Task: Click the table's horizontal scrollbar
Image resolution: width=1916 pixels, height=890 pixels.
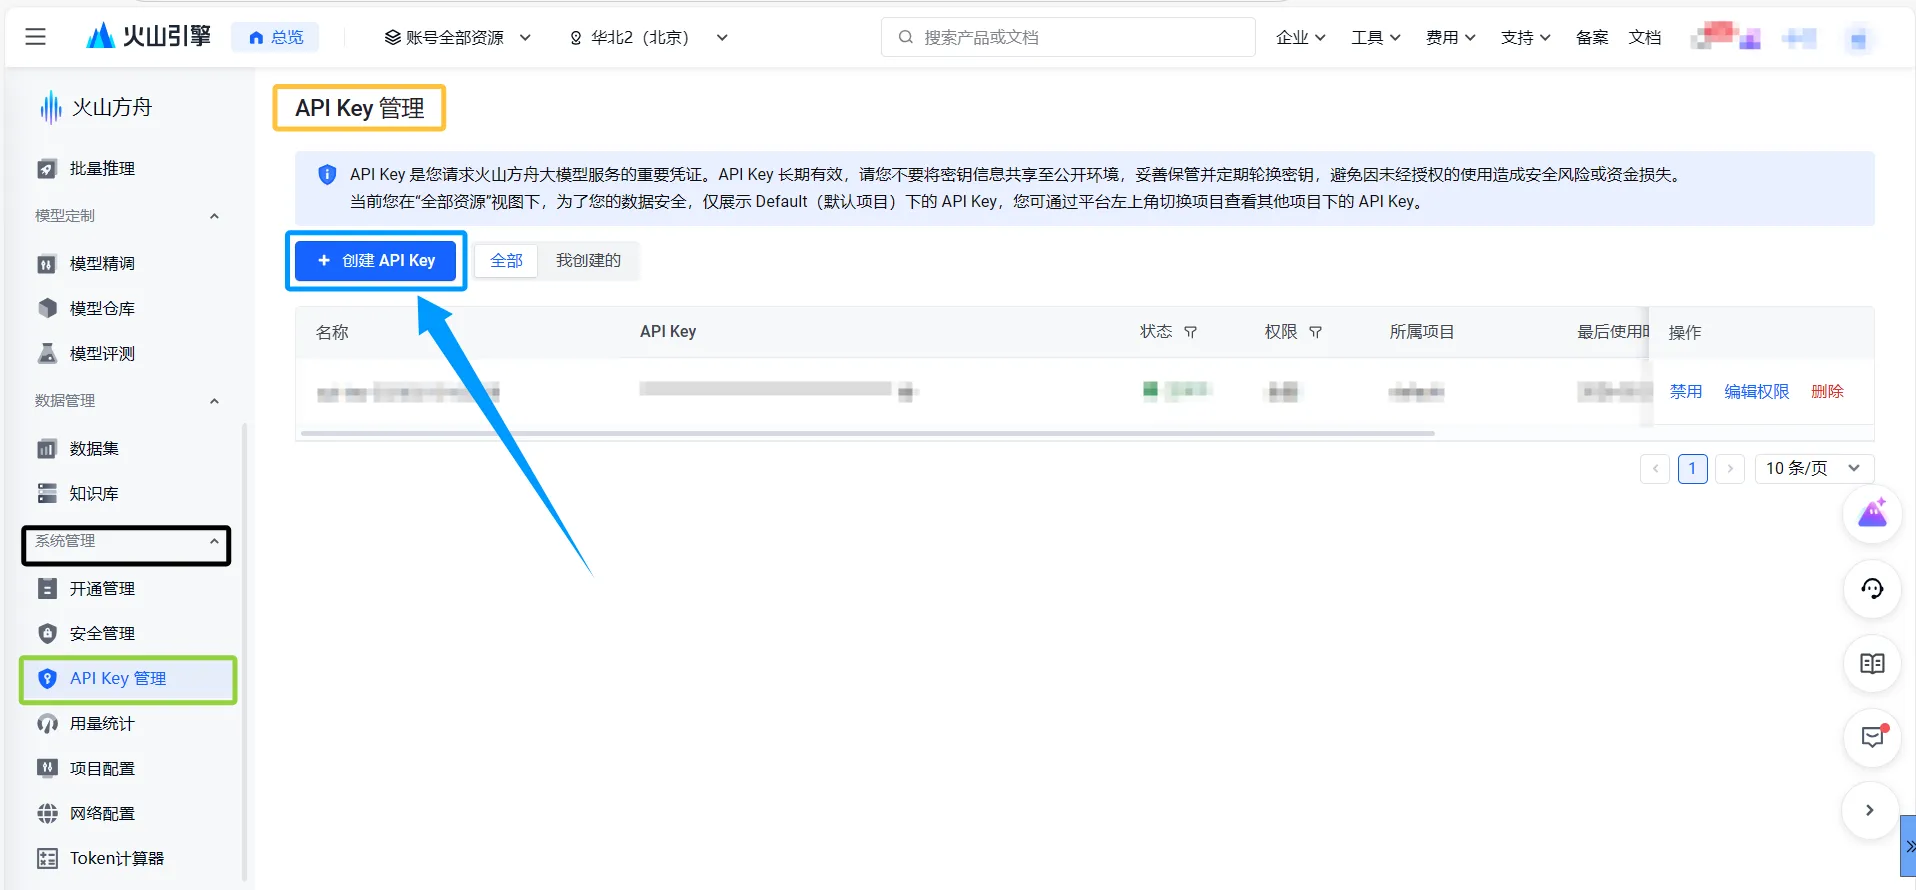Action: [x=867, y=433]
